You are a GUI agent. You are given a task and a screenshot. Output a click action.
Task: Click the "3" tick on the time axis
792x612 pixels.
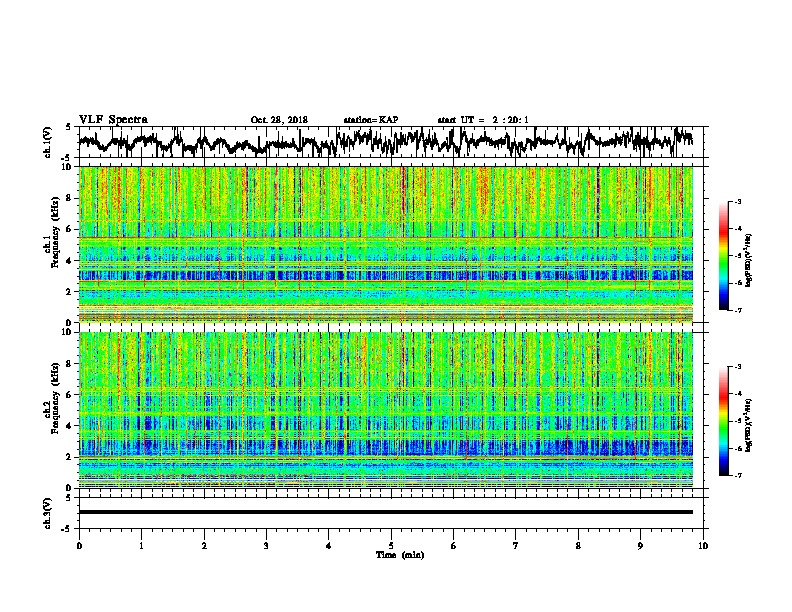266,546
